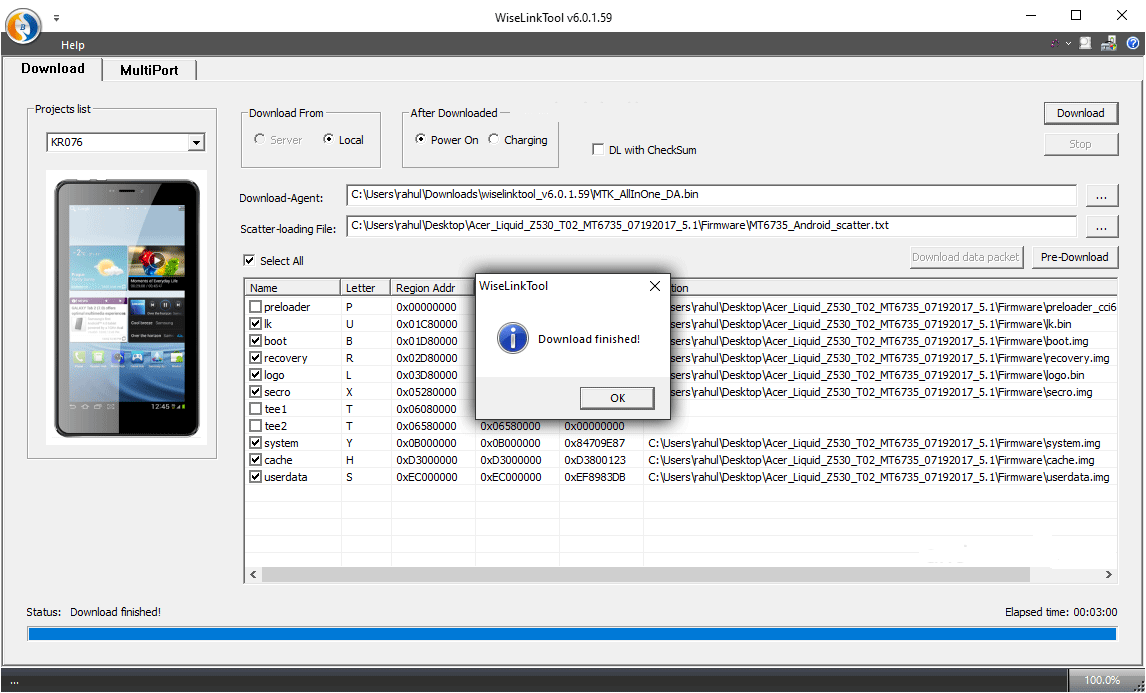
Task: Close the WiseLinkTool message dialog with X
Action: point(655,286)
